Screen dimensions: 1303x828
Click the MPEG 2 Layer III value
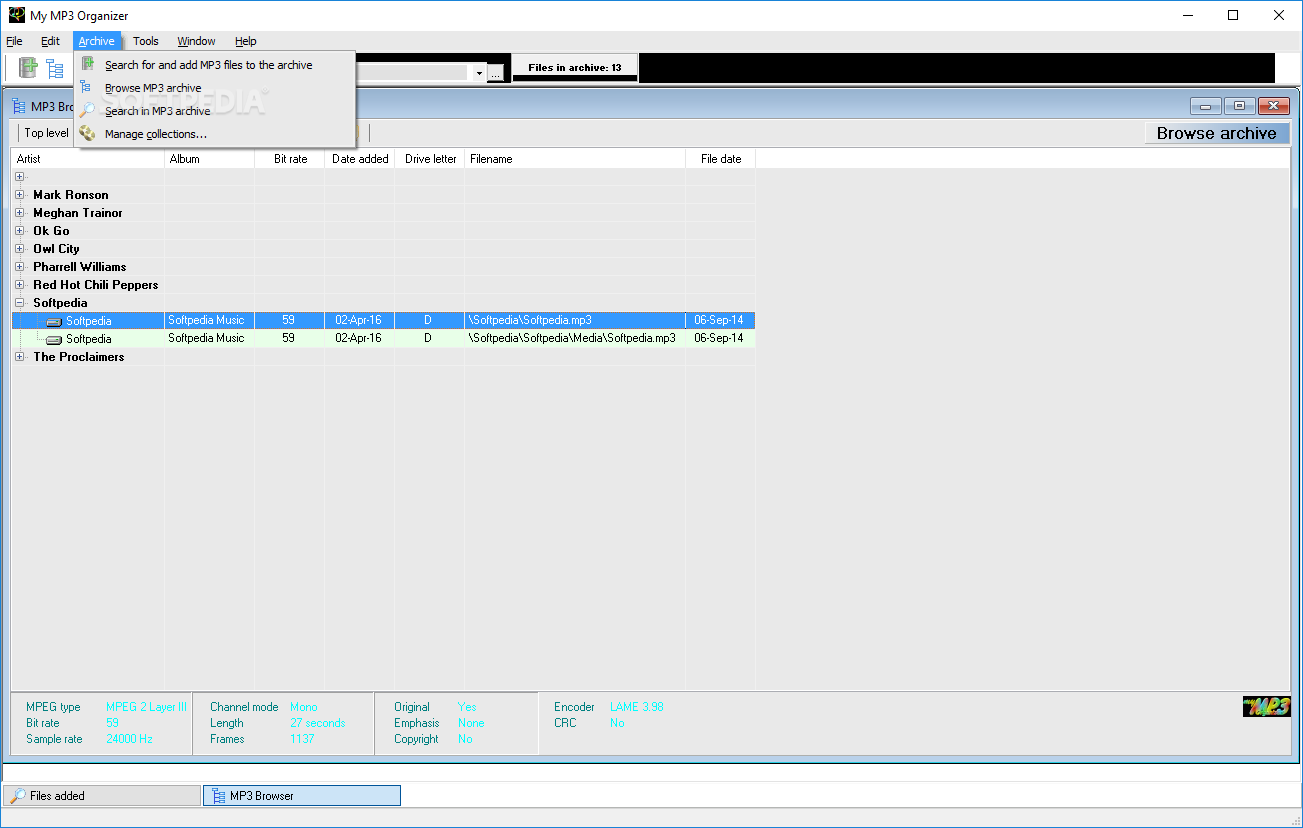point(146,707)
